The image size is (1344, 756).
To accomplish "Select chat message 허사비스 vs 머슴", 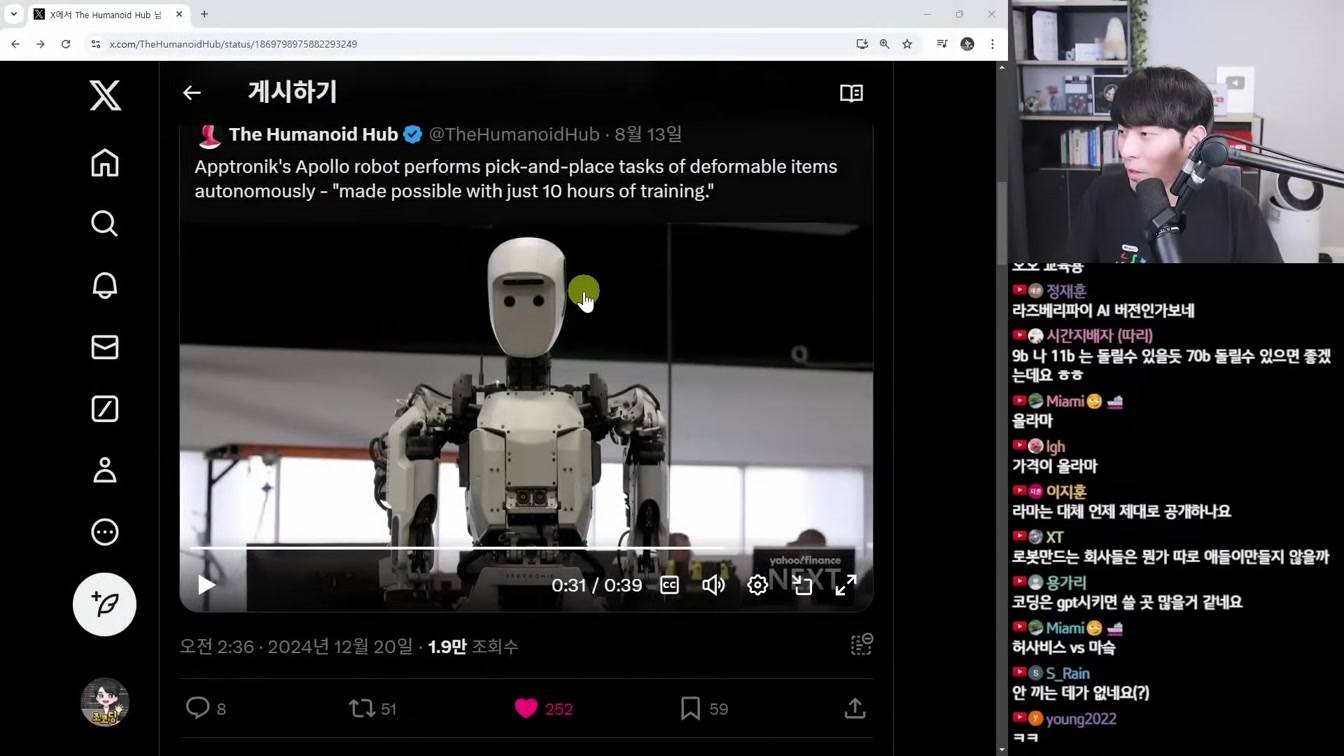I will click(x=1063, y=647).
